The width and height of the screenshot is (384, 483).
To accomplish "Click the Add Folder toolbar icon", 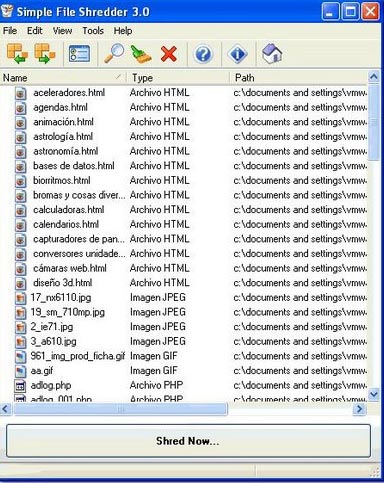I will click(x=45, y=54).
